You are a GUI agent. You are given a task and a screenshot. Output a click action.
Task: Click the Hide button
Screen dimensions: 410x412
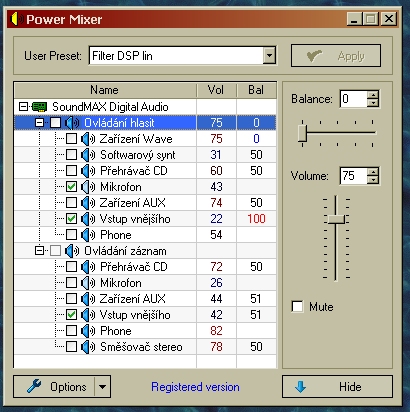click(x=337, y=387)
